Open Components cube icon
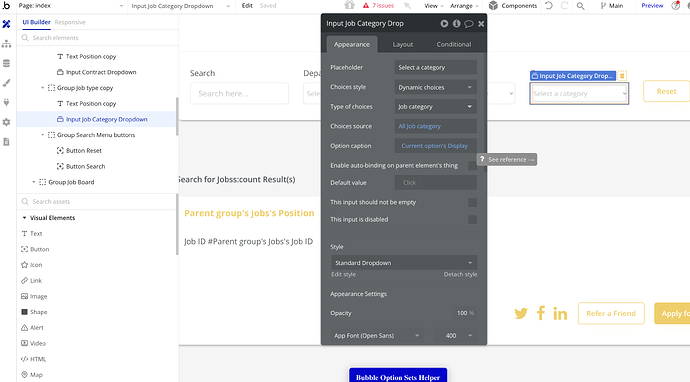690x382 pixels. point(493,6)
